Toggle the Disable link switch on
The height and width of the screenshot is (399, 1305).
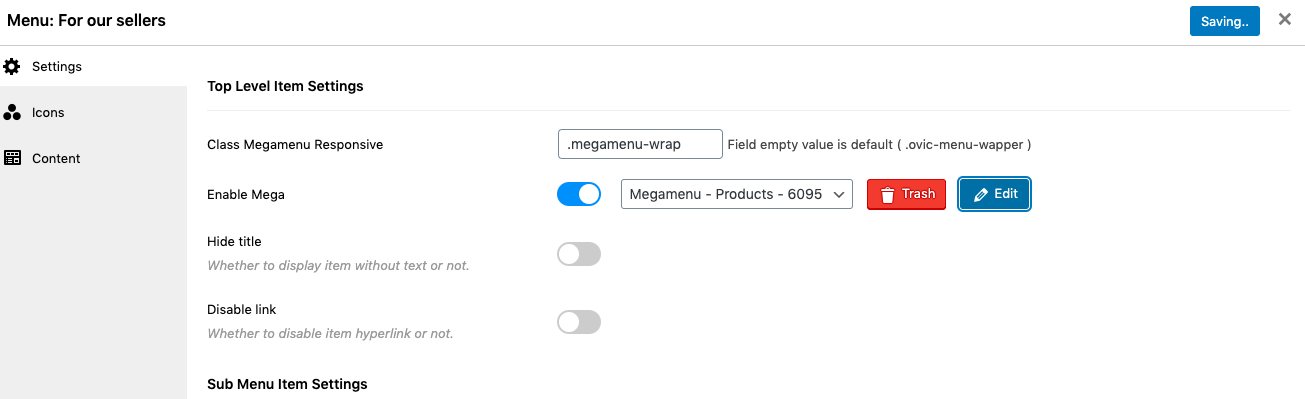tap(579, 322)
